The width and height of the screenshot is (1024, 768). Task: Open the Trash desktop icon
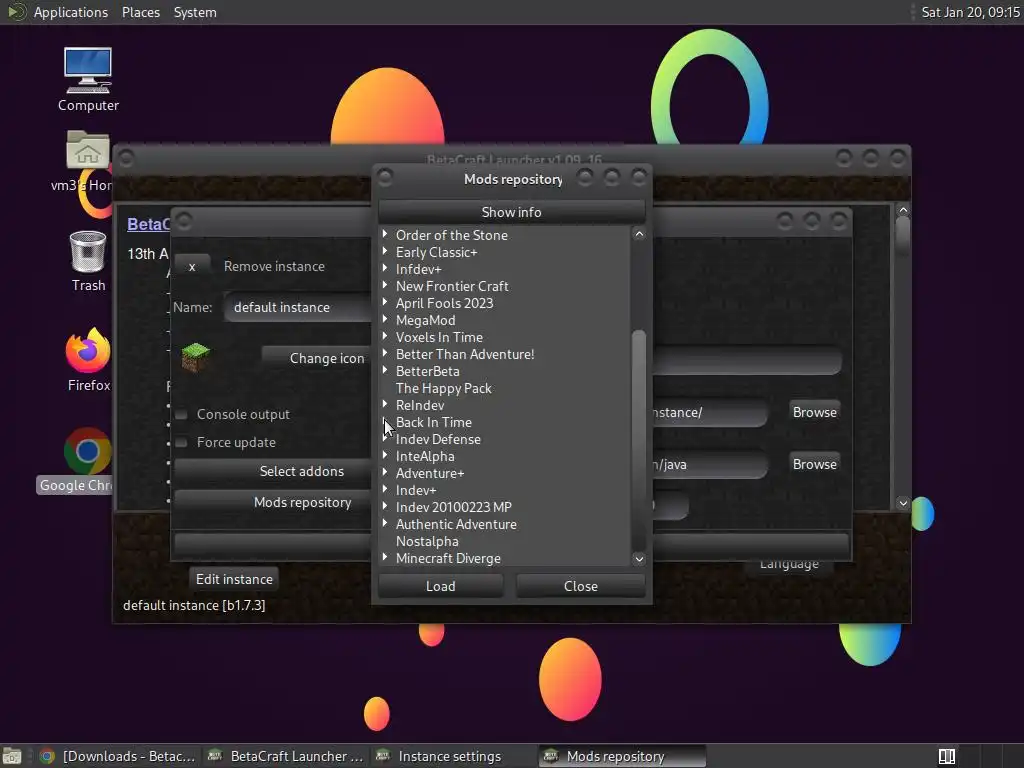pos(88,261)
